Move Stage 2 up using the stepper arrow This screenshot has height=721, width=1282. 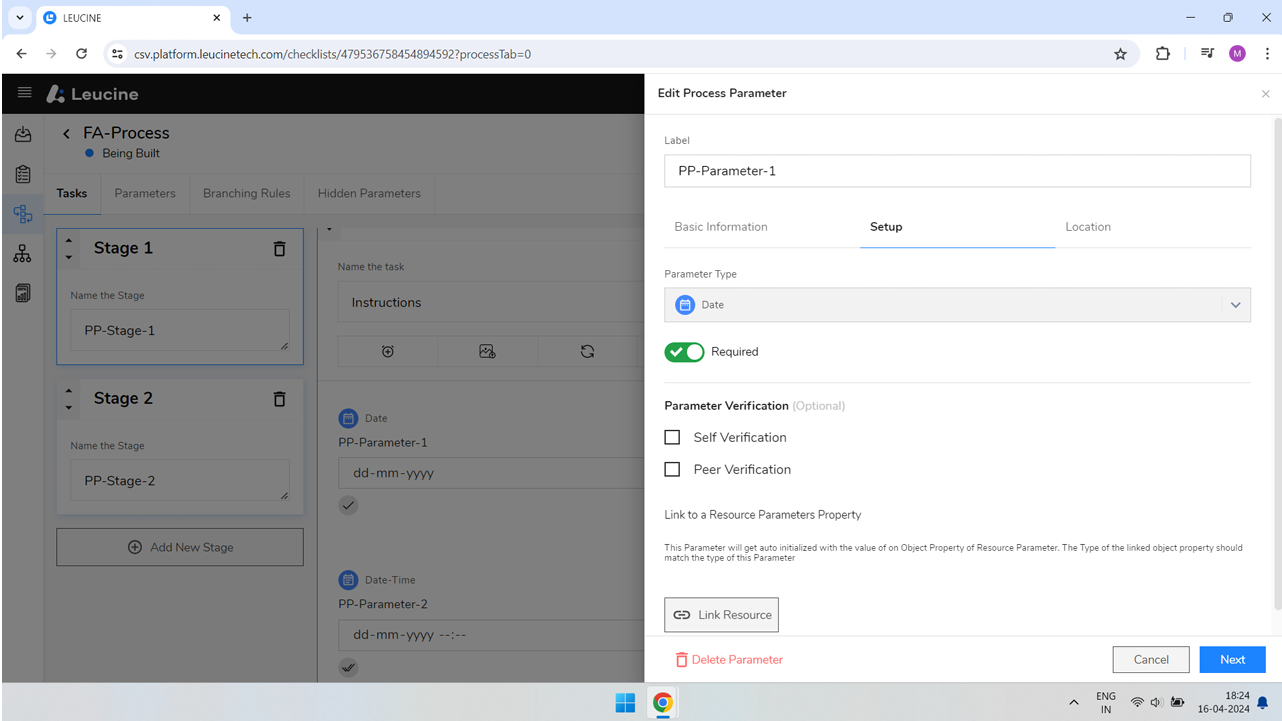click(x=68, y=391)
